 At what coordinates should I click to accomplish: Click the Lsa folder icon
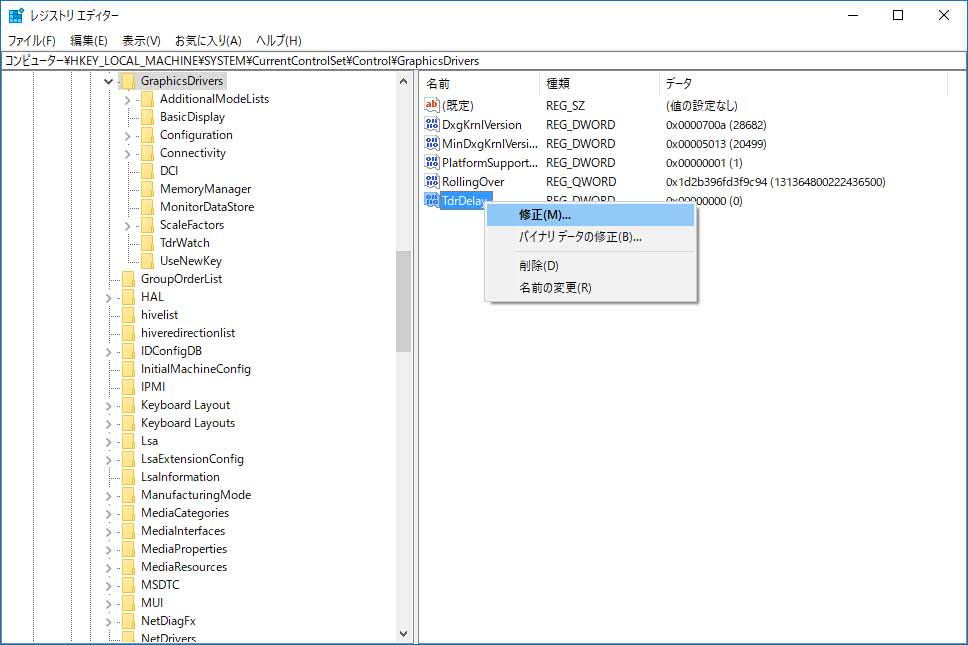point(128,441)
